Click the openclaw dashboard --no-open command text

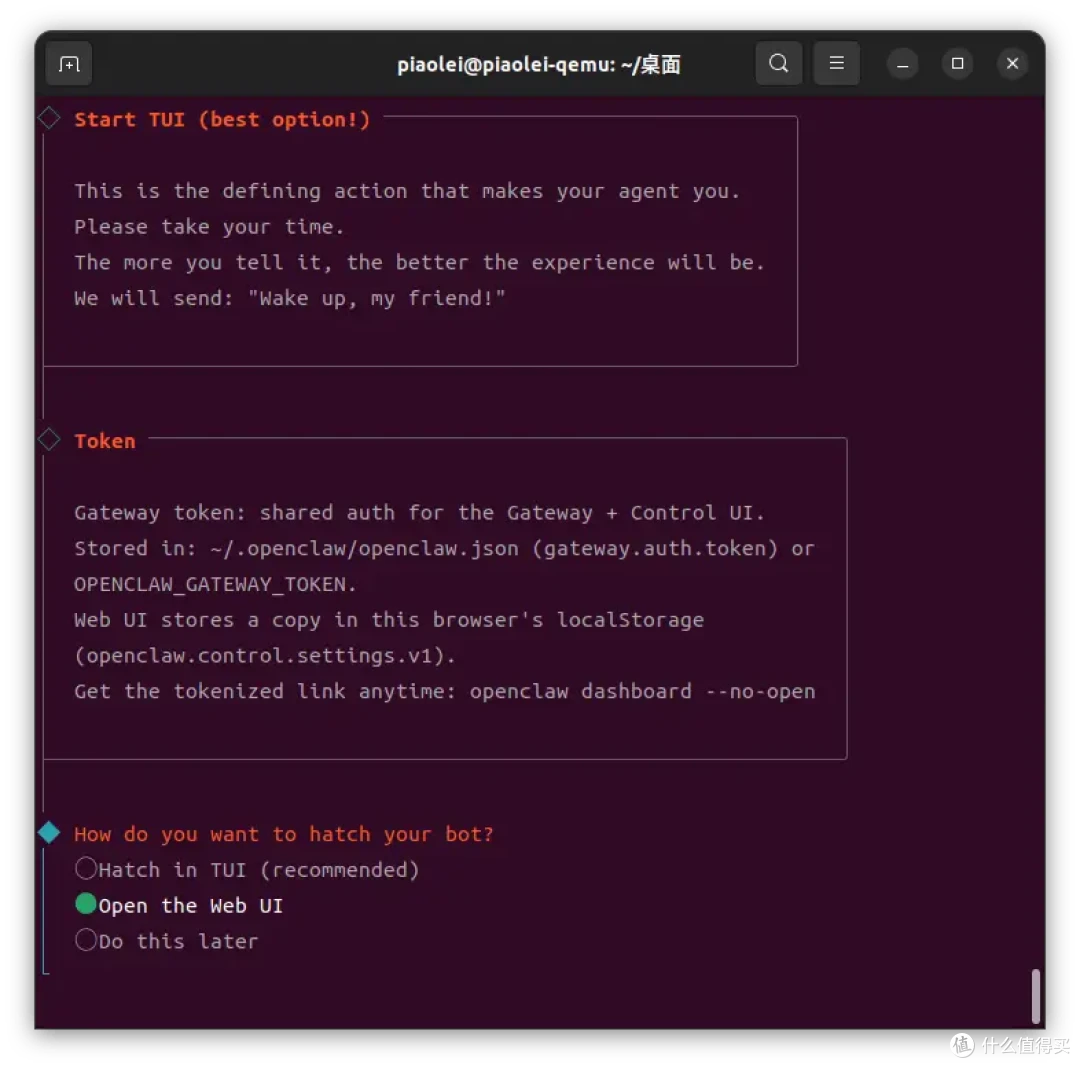point(642,691)
